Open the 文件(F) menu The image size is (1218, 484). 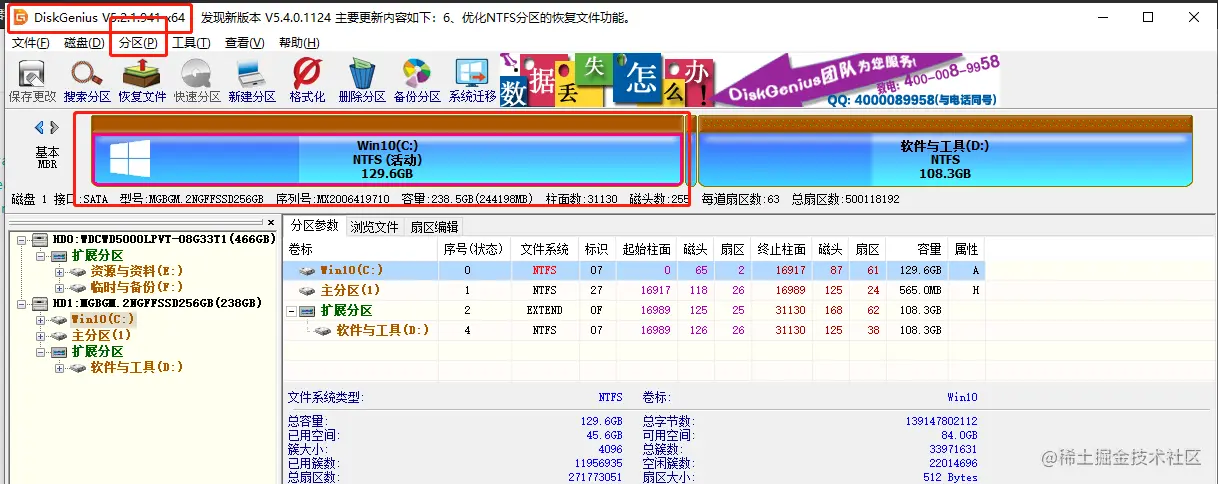click(31, 43)
